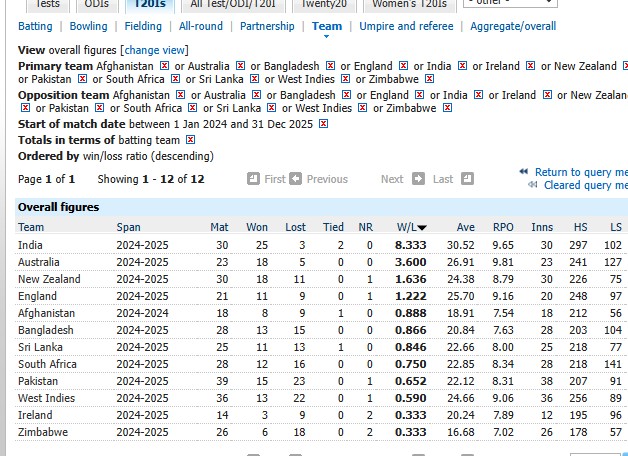The height and width of the screenshot is (456, 628).
Task: Remove Australia from Primary team filter
Action: pyautogui.click(x=240, y=66)
